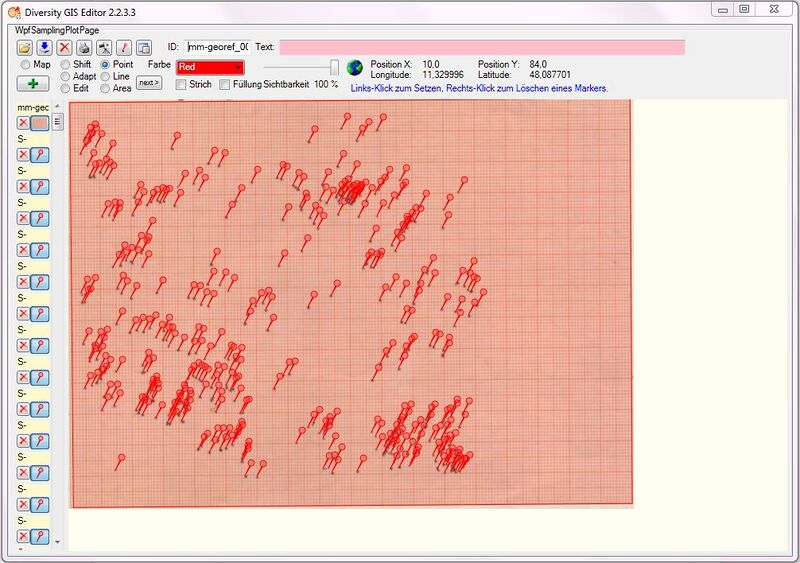Screen dimensions: 800x563
Task: Click the Sichtbarkeit transparency slider handle
Action: tap(334, 67)
